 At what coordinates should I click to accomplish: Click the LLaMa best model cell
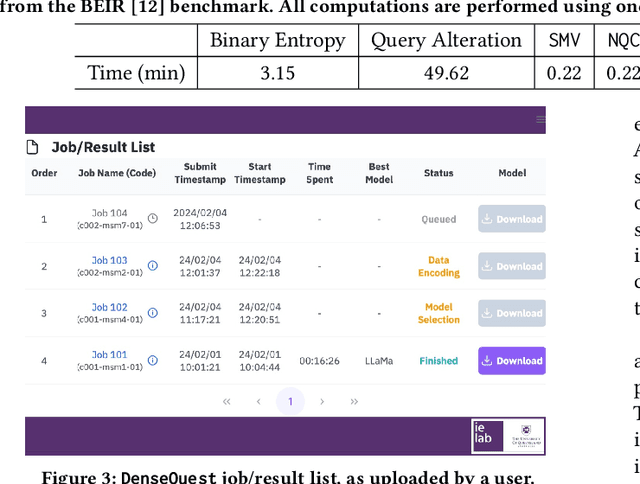[379, 361]
